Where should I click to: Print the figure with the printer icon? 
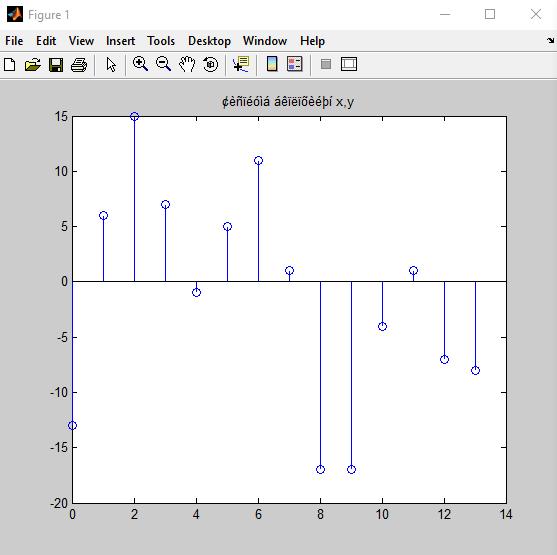[79, 65]
